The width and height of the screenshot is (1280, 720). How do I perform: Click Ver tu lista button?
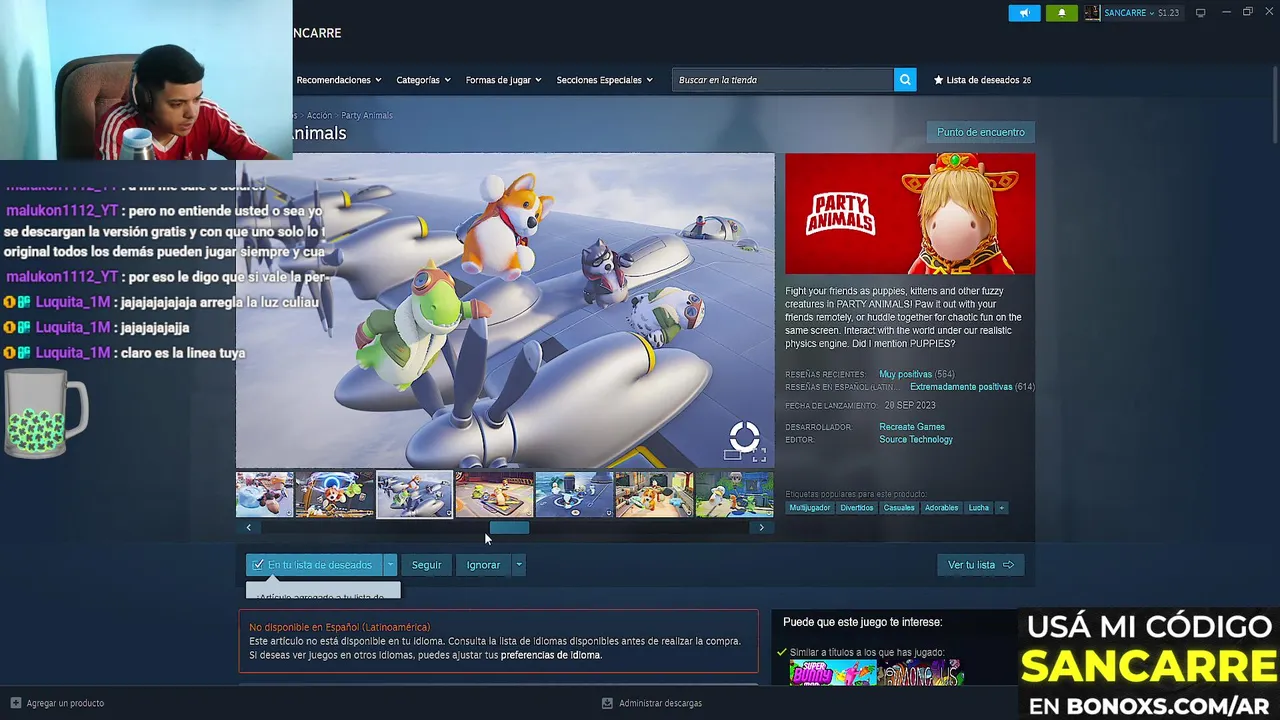coord(981,565)
